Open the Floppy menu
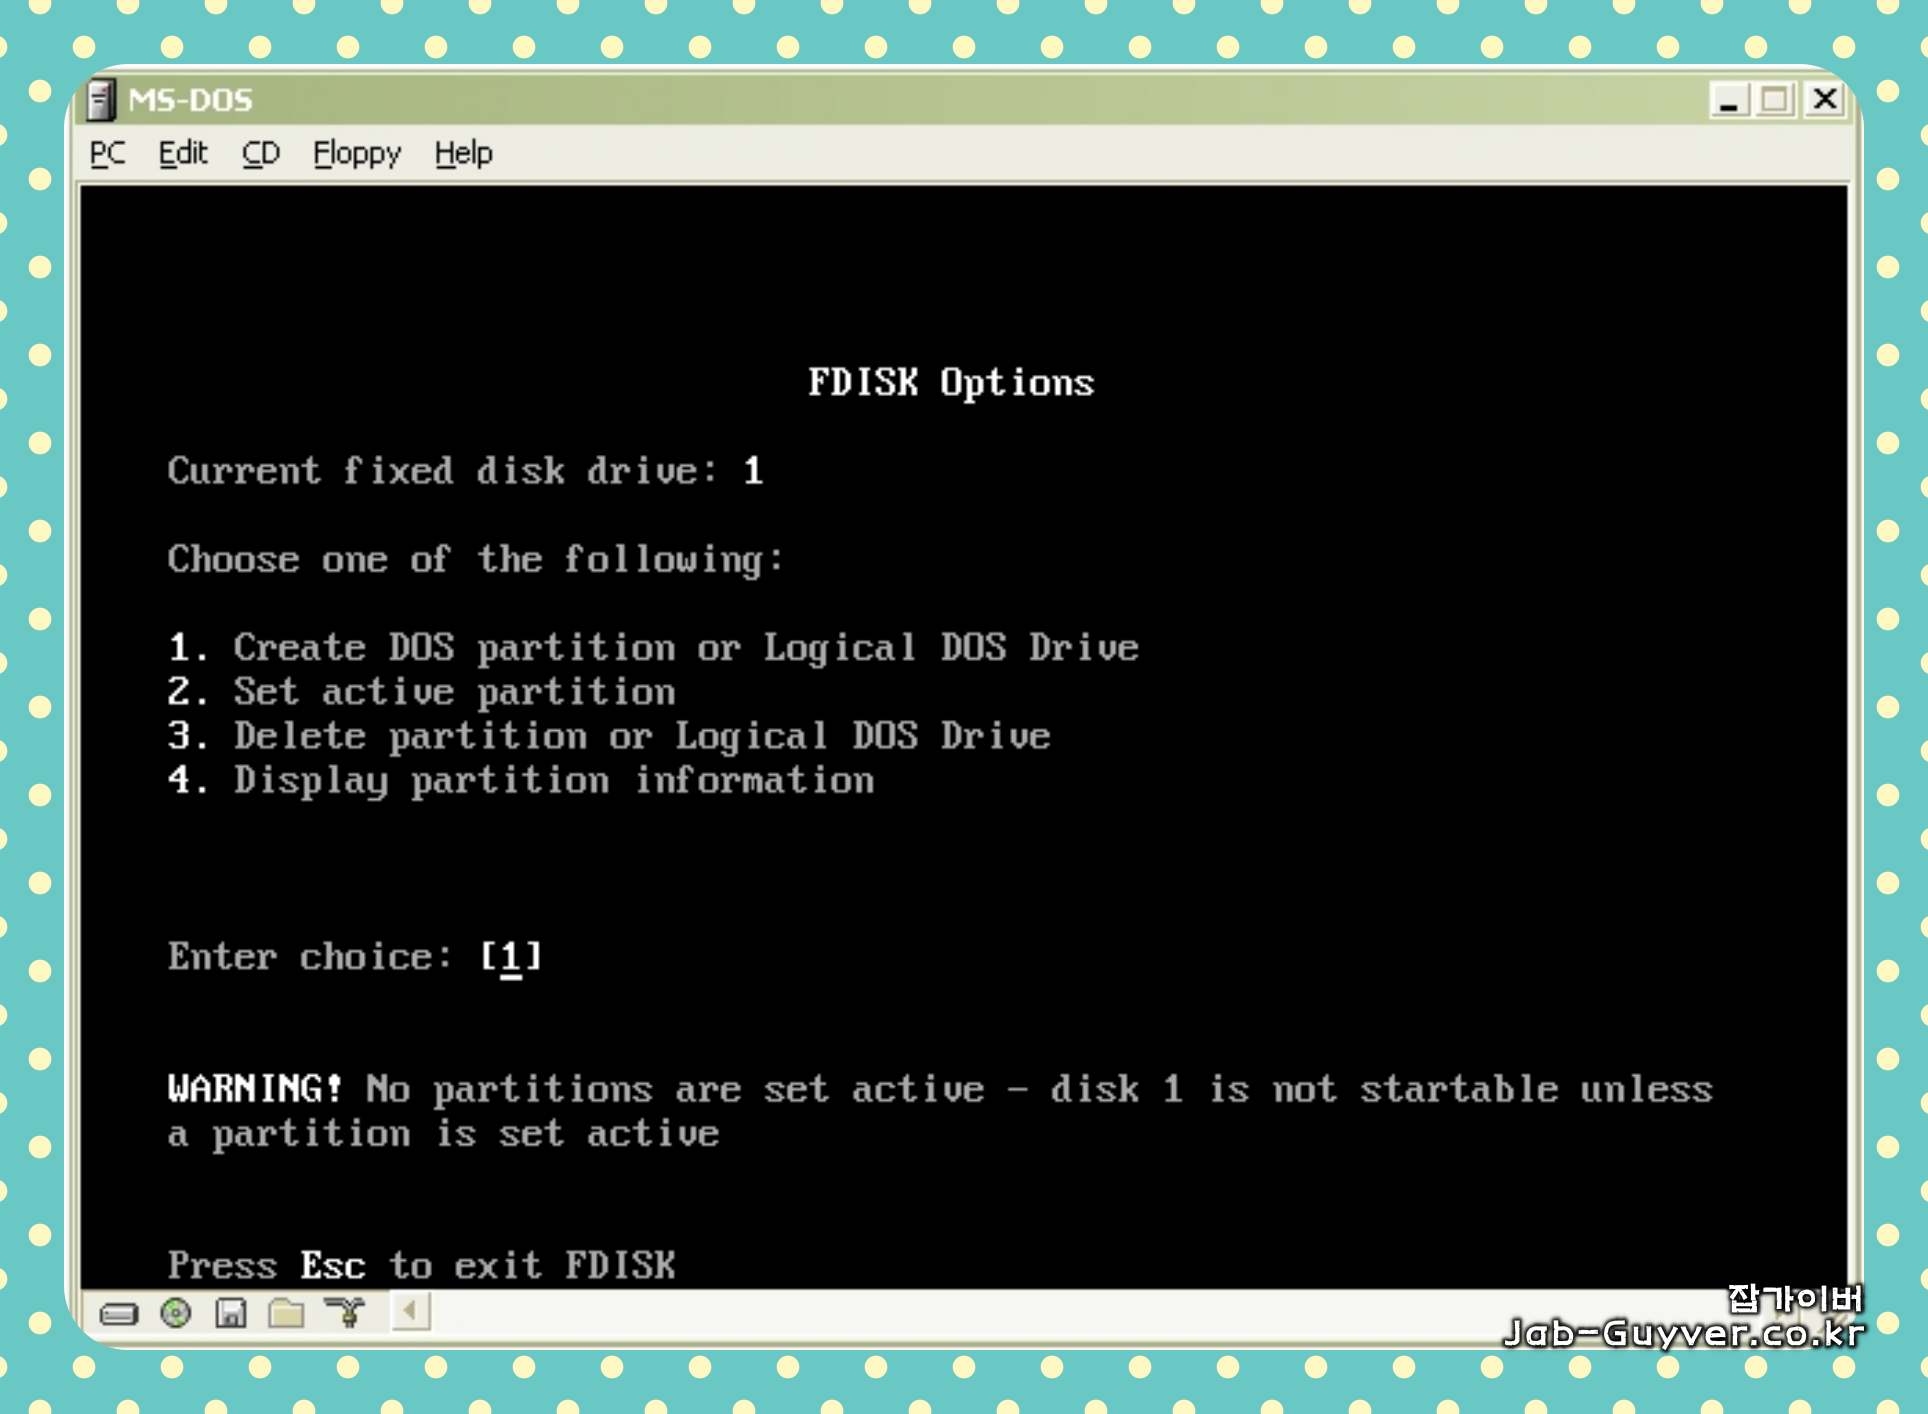The width and height of the screenshot is (1928, 1414). (356, 153)
